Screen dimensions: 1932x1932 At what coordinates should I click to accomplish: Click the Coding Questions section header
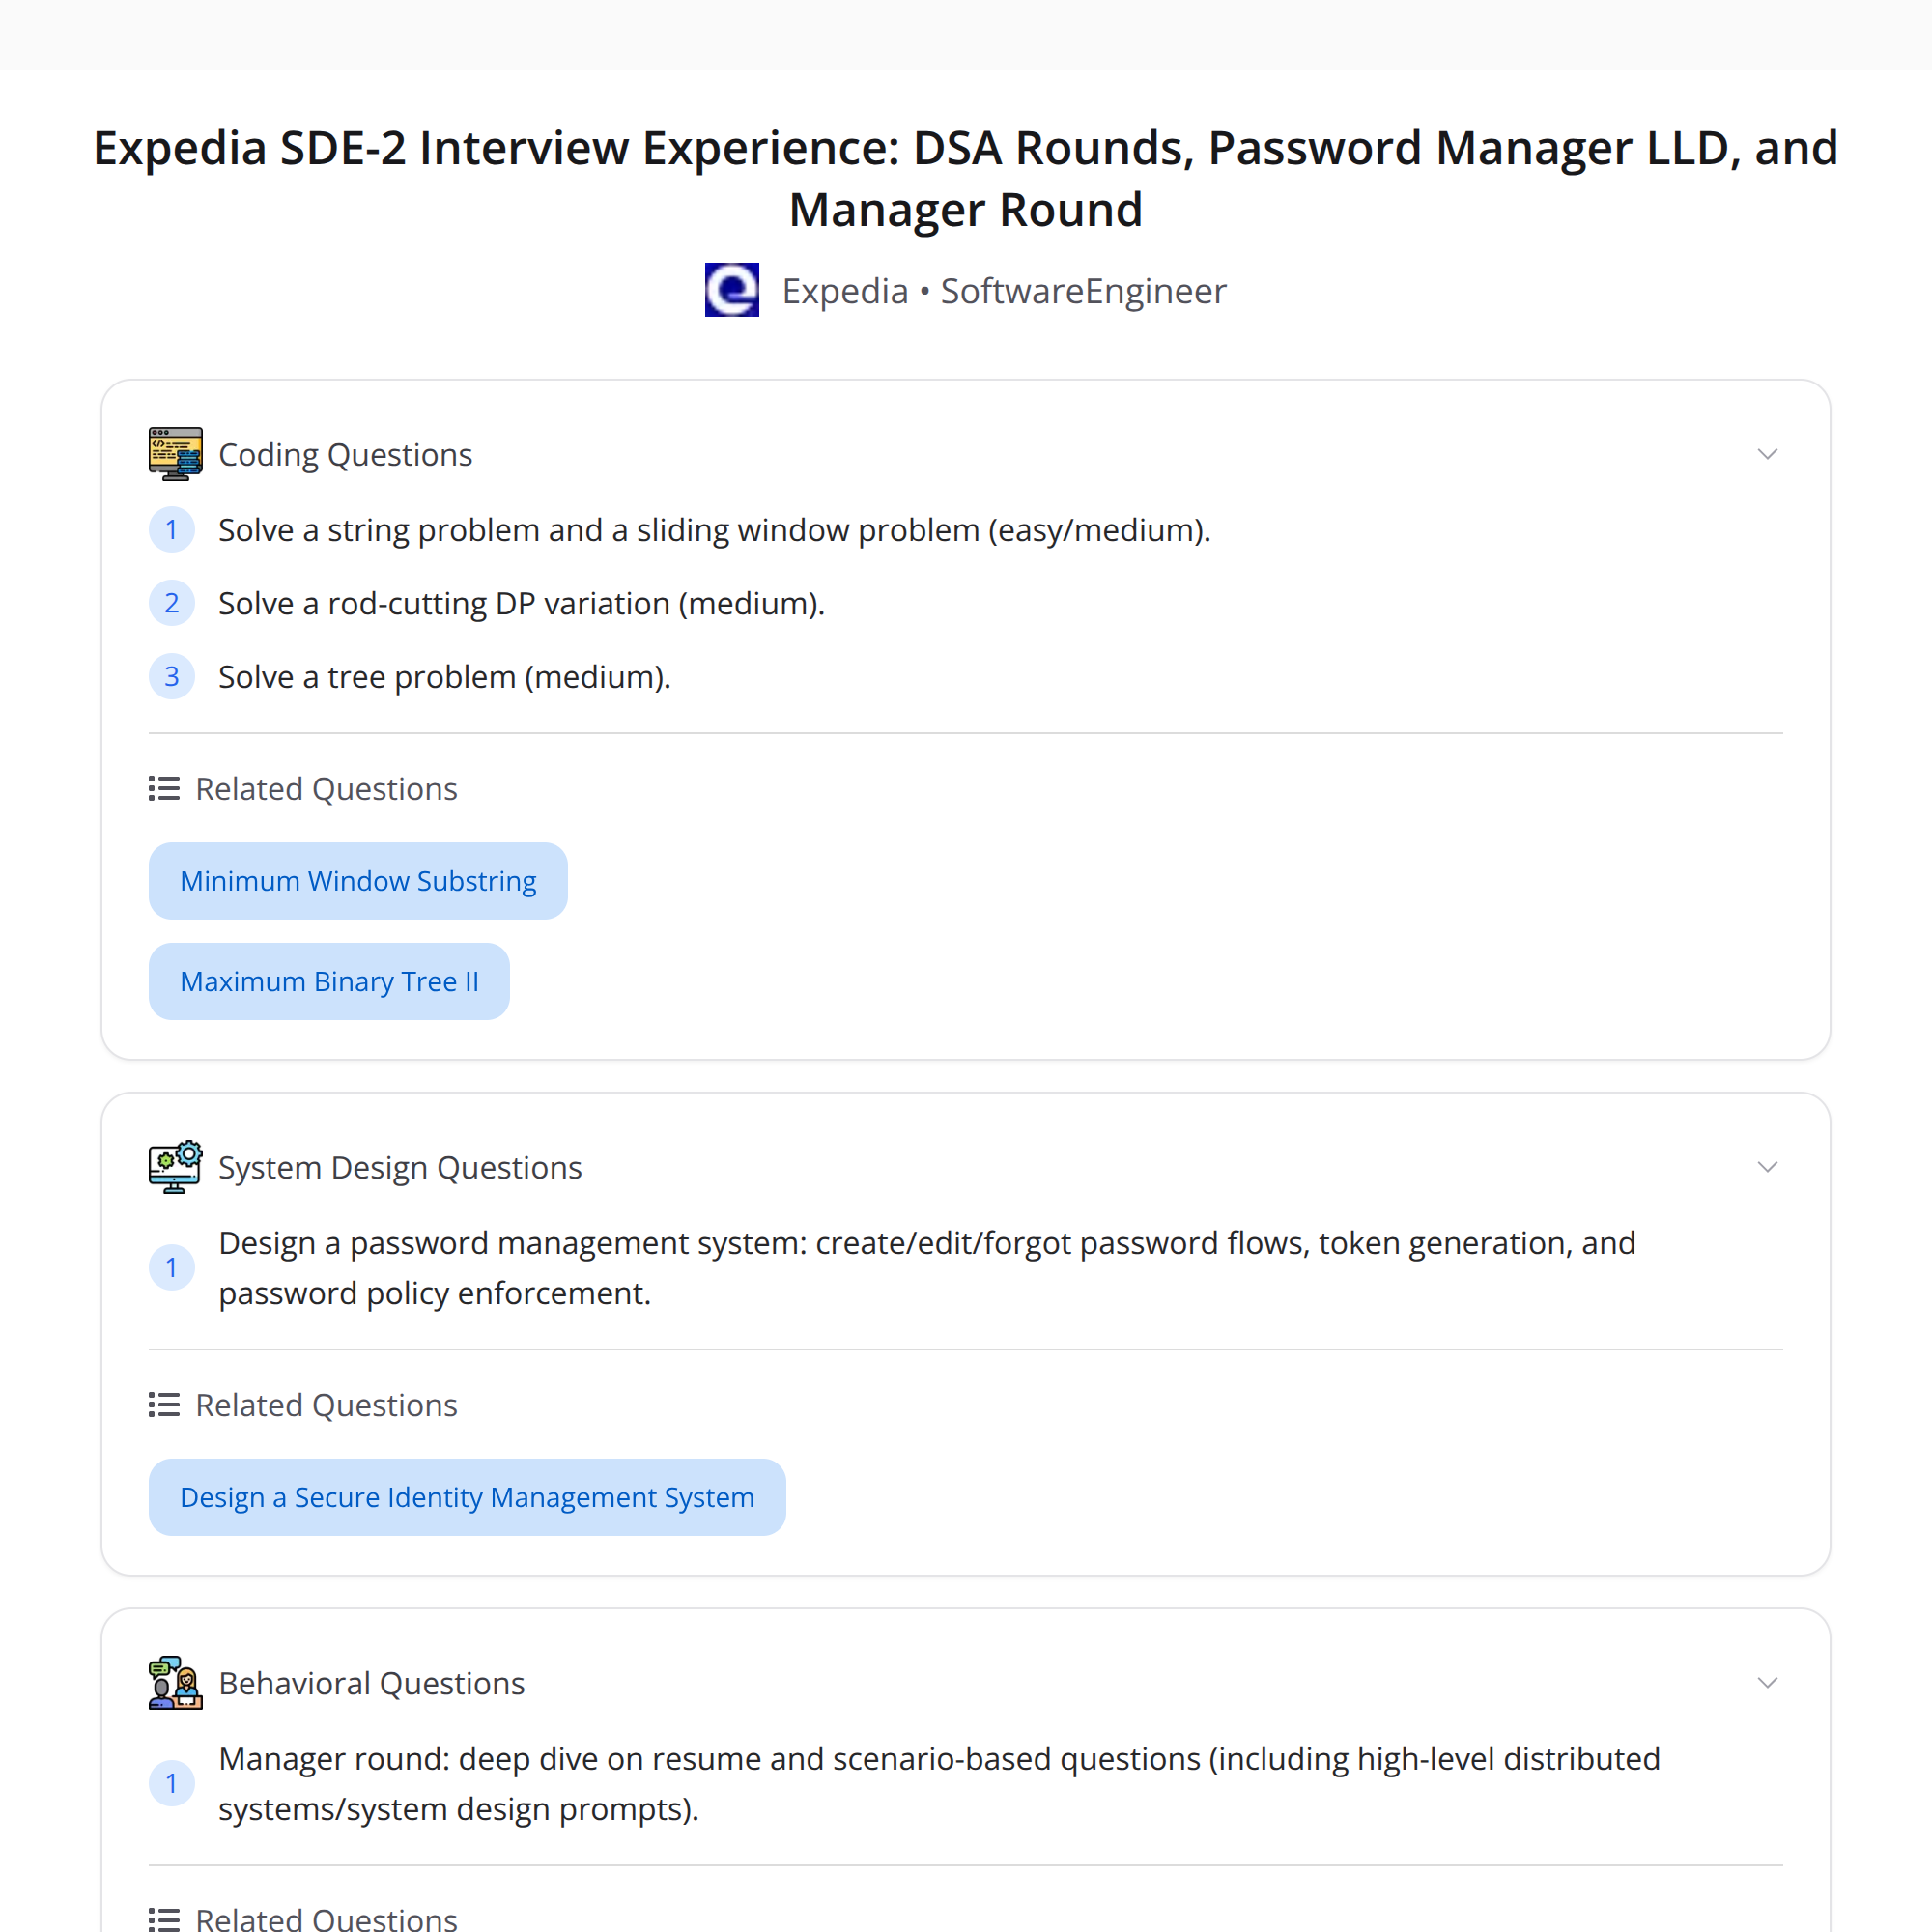pos(345,453)
